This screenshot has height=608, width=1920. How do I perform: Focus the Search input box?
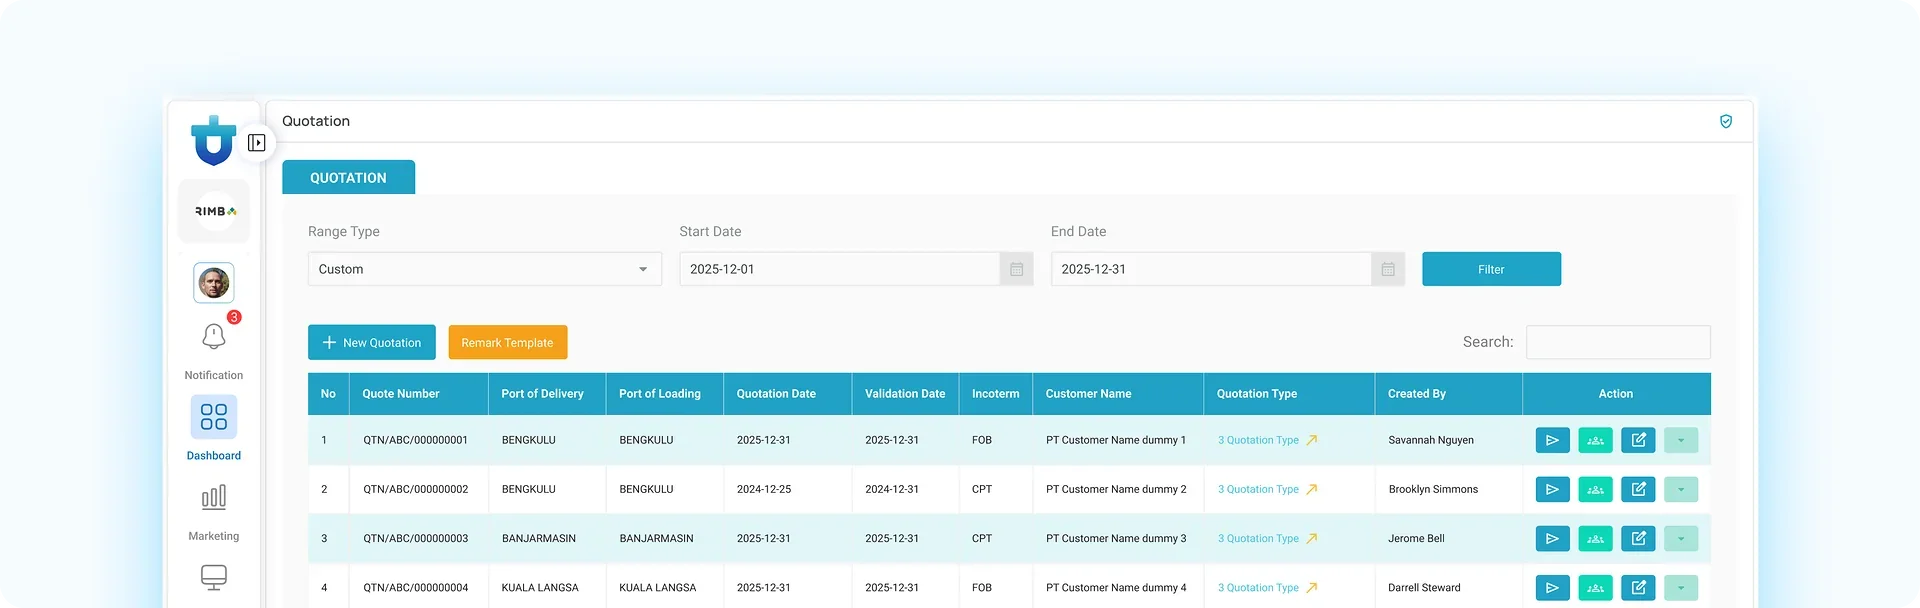click(1618, 342)
